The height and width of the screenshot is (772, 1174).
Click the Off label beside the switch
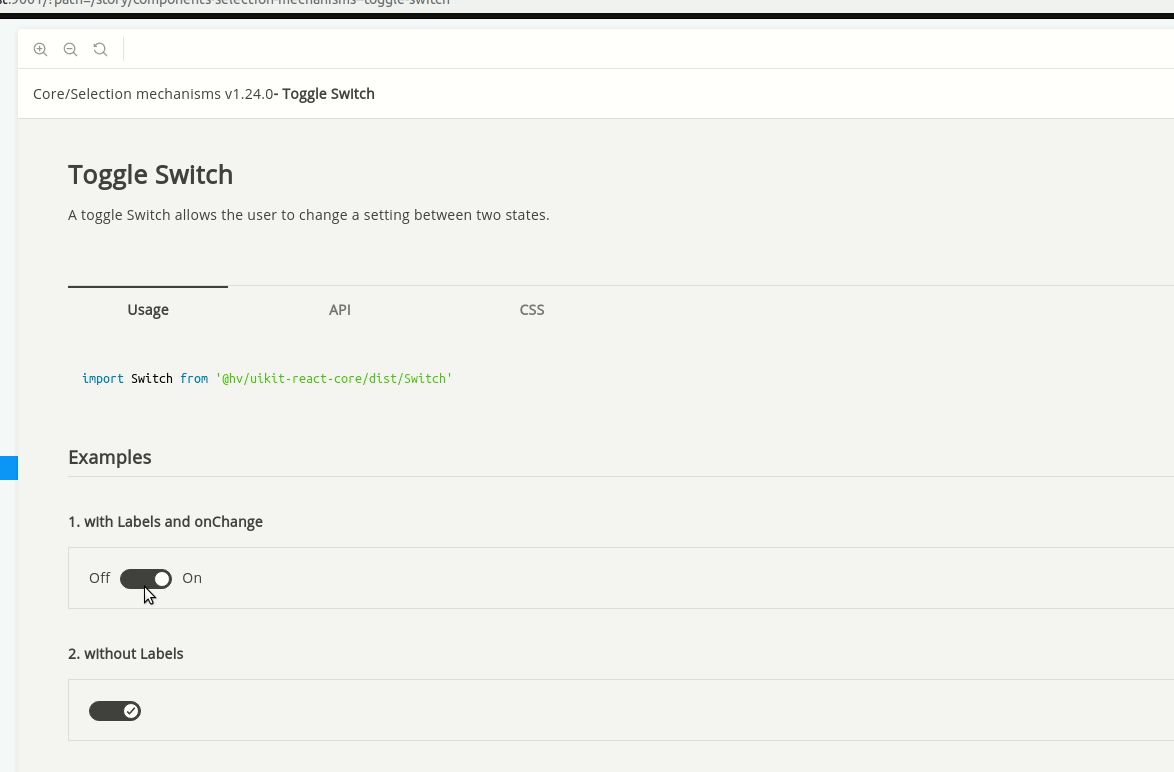(x=99, y=578)
